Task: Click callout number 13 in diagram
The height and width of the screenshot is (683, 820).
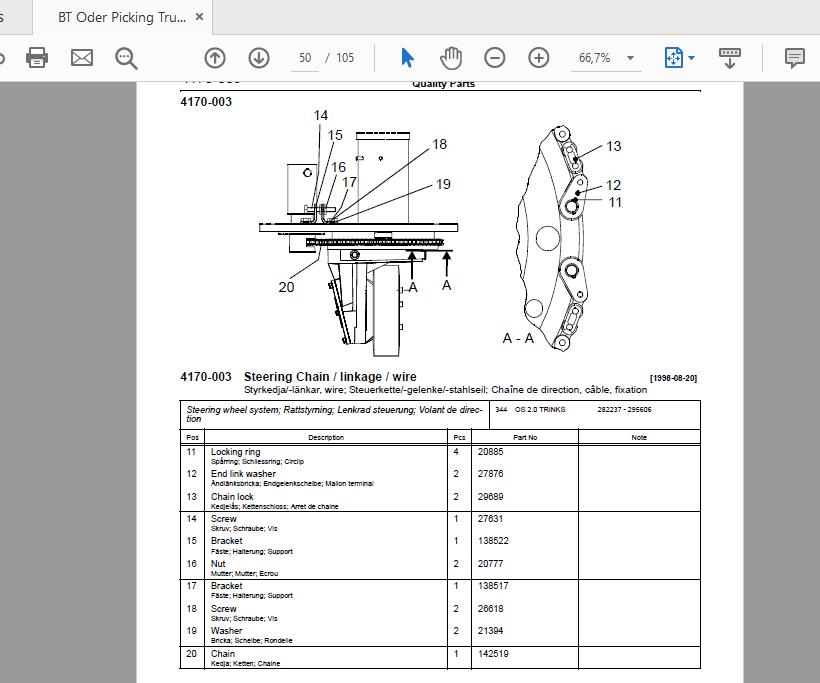Action: 613,146
